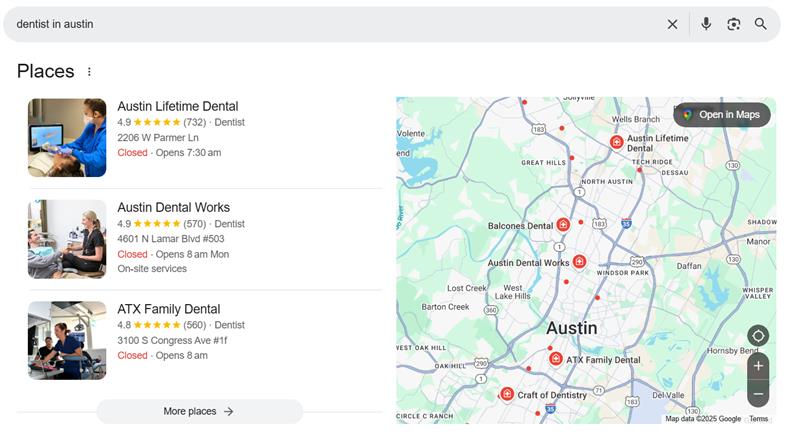Click the ATX Family Dental photo thumbnail
Screen dimensions: 800x442
67,340
